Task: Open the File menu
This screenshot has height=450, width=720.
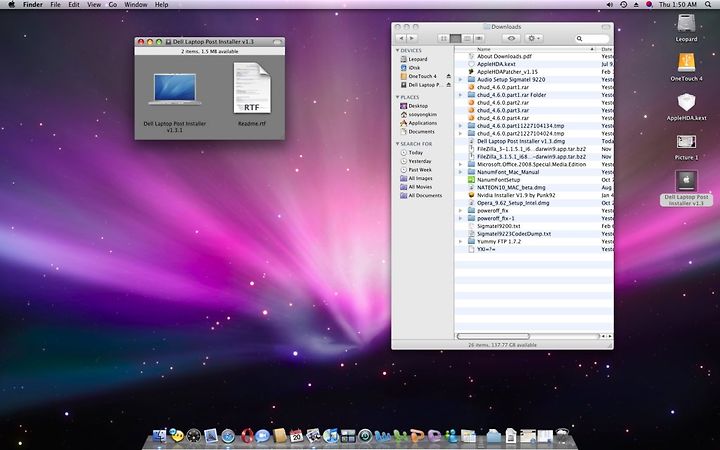Action: 55,5
